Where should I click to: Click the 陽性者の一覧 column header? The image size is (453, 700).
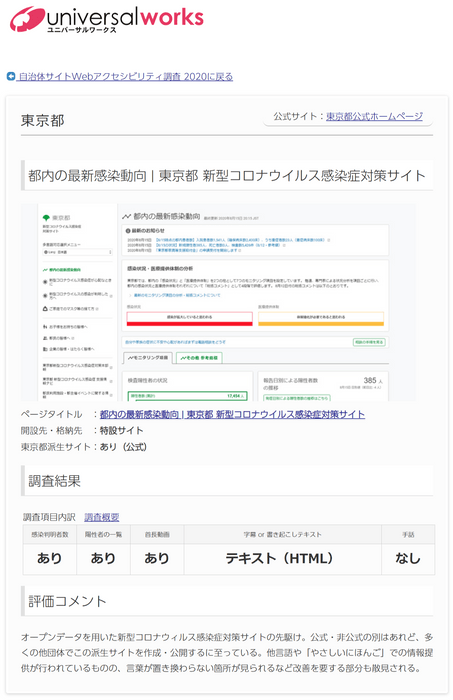104,534
